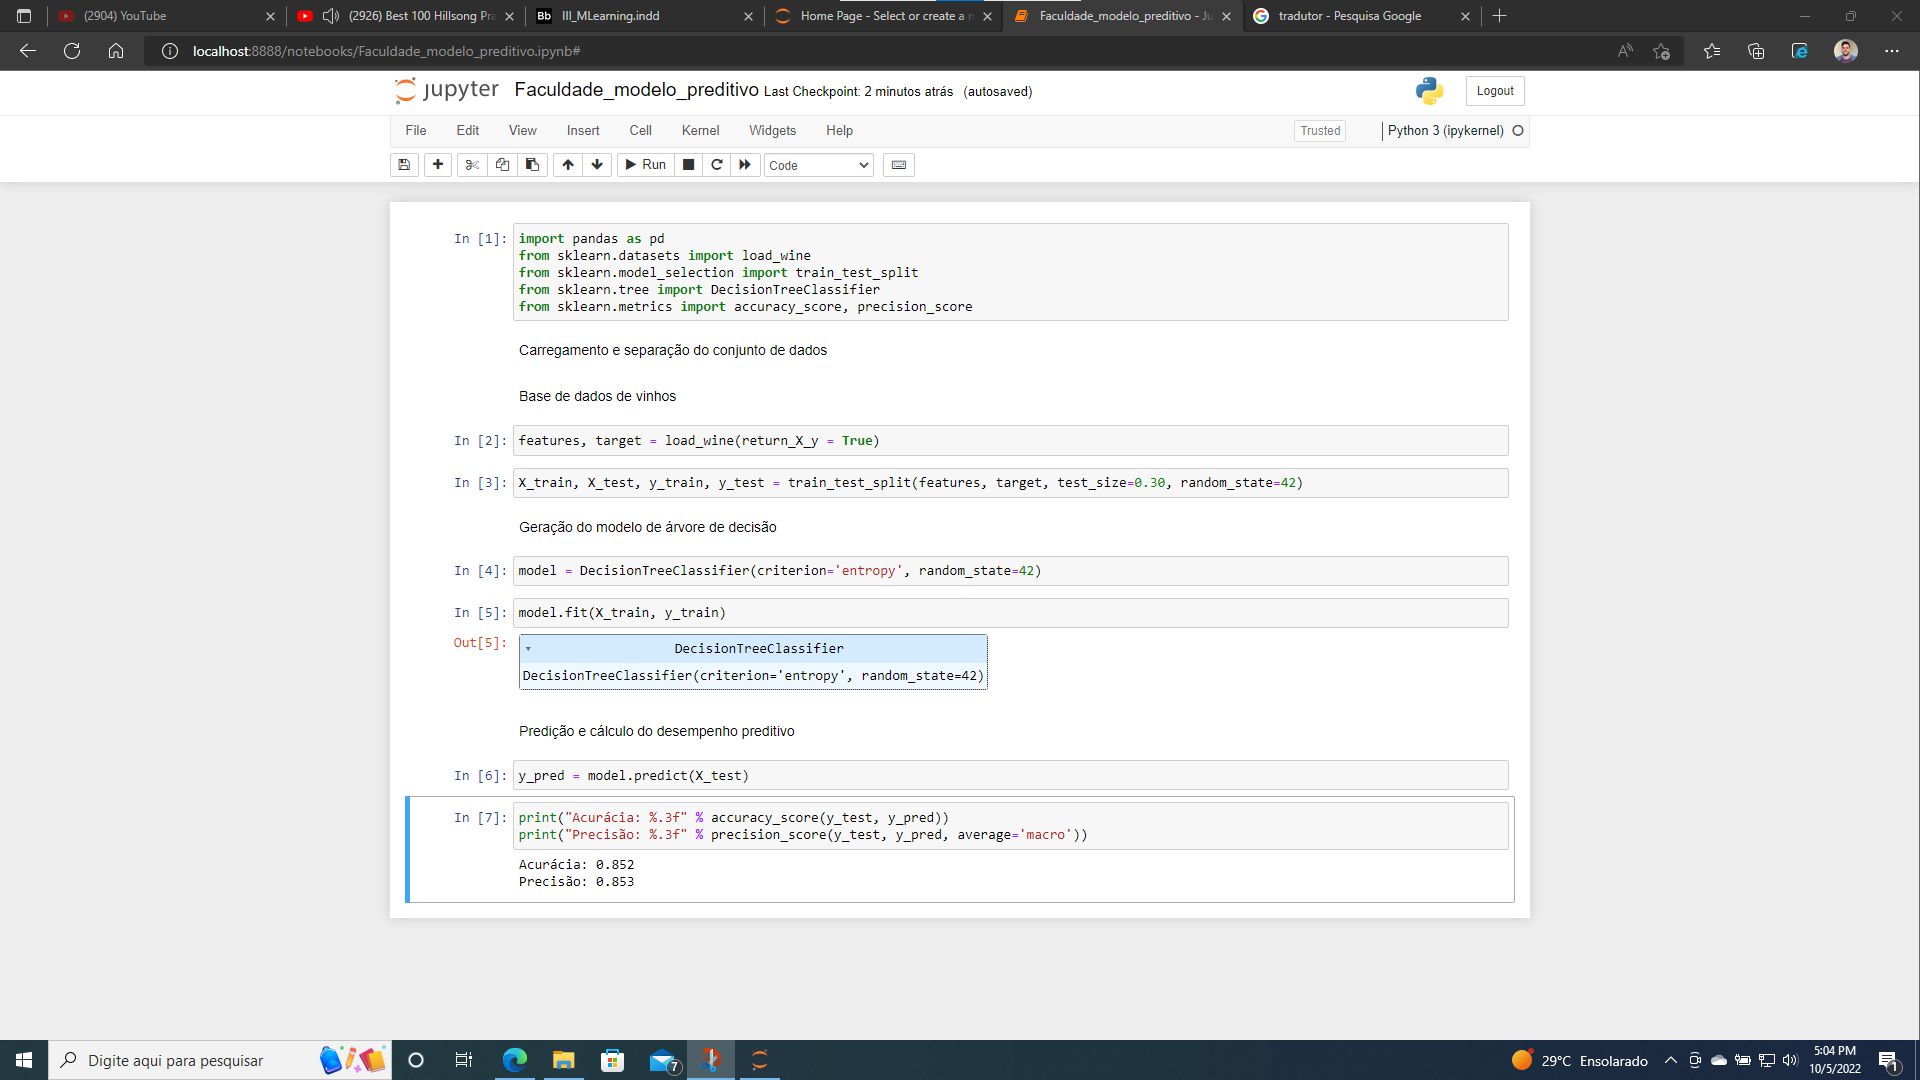Click the Run button in toolbar
The width and height of the screenshot is (1920, 1080).
tap(645, 165)
